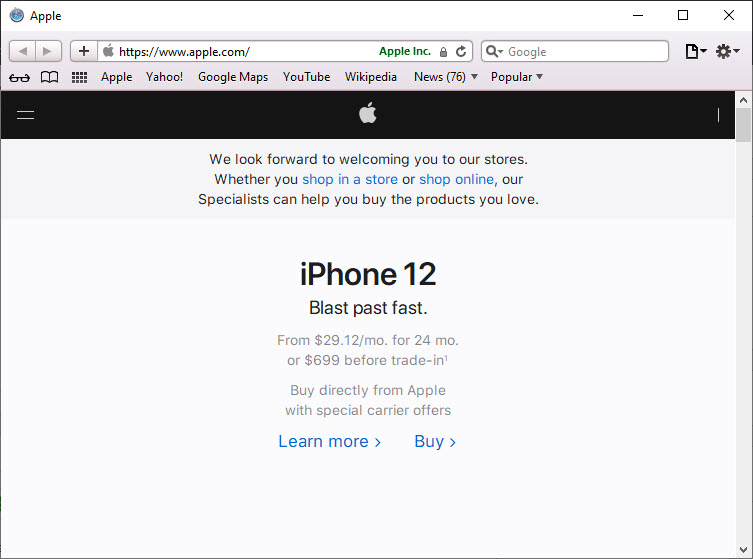
Task: Open the Google Maps bookmark
Action: (x=233, y=77)
